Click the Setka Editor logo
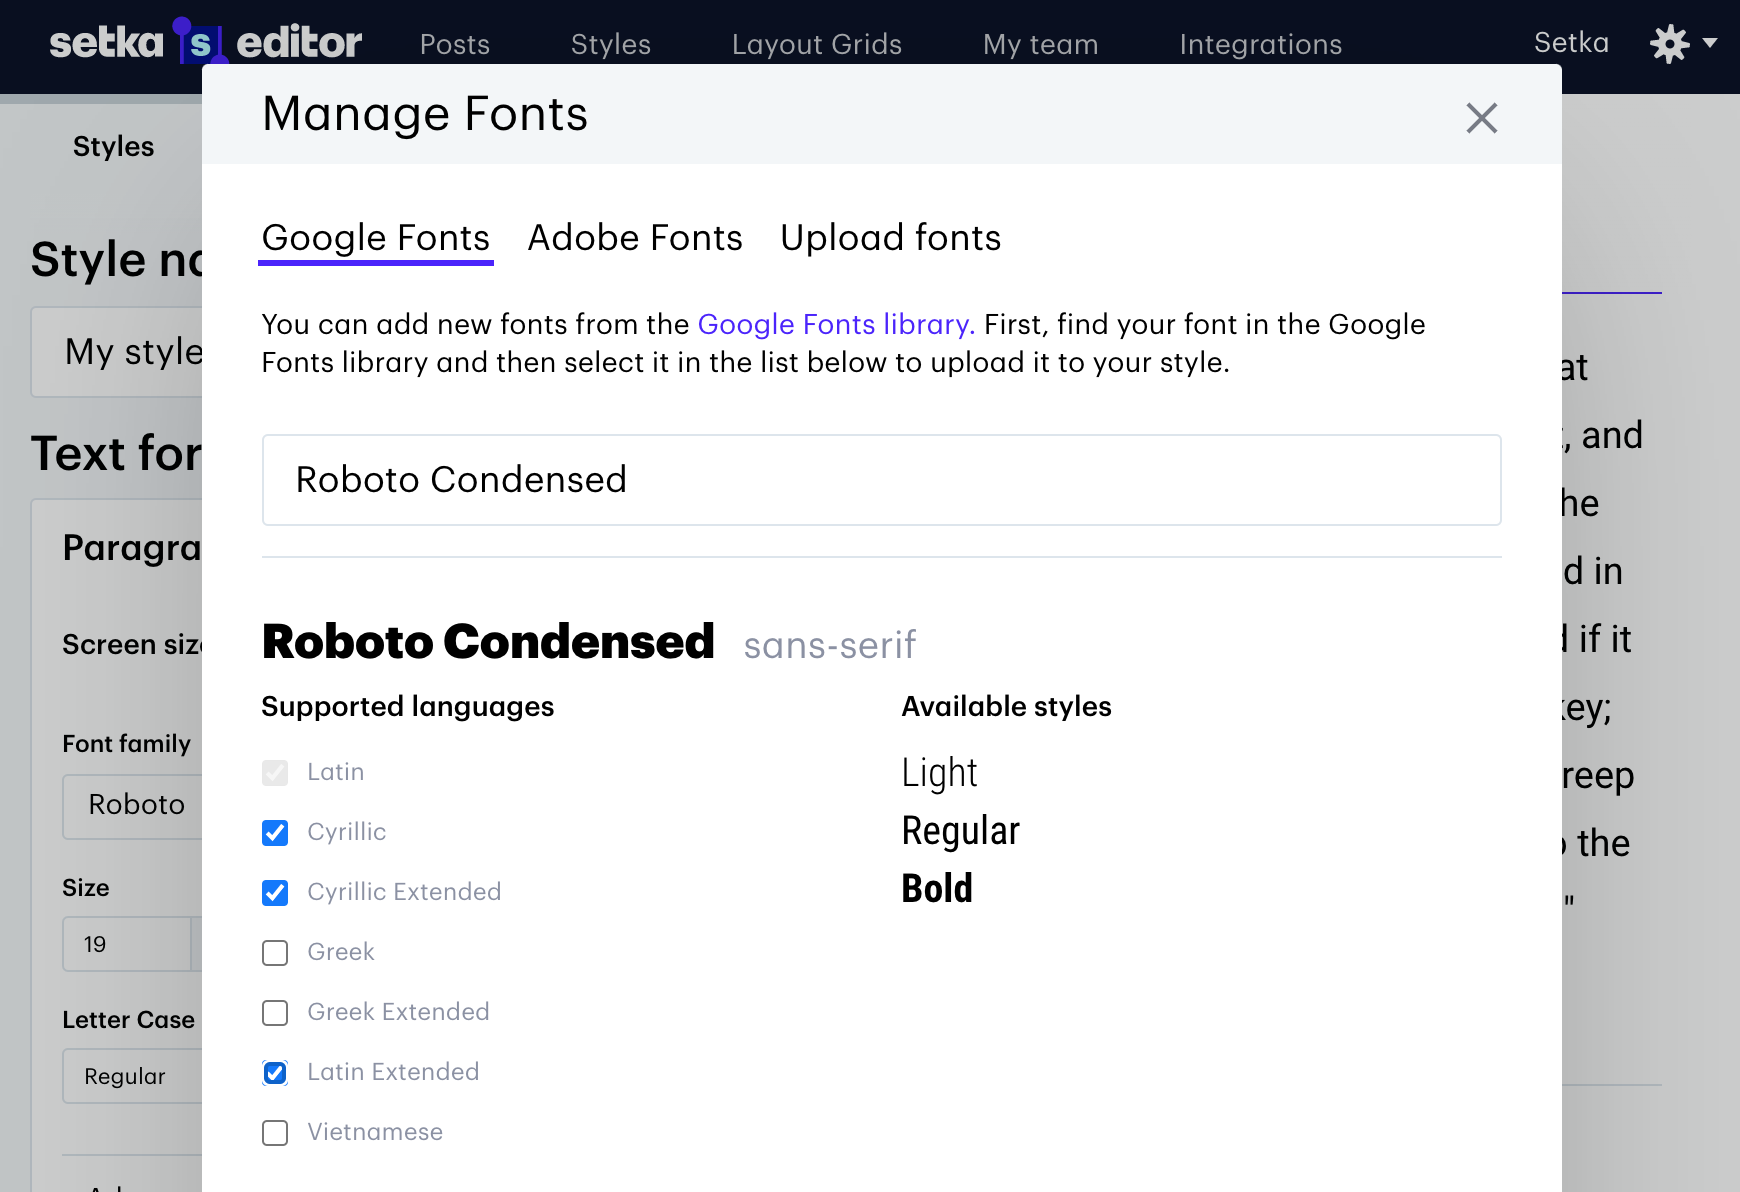Viewport: 1740px width, 1192px height. pos(205,42)
